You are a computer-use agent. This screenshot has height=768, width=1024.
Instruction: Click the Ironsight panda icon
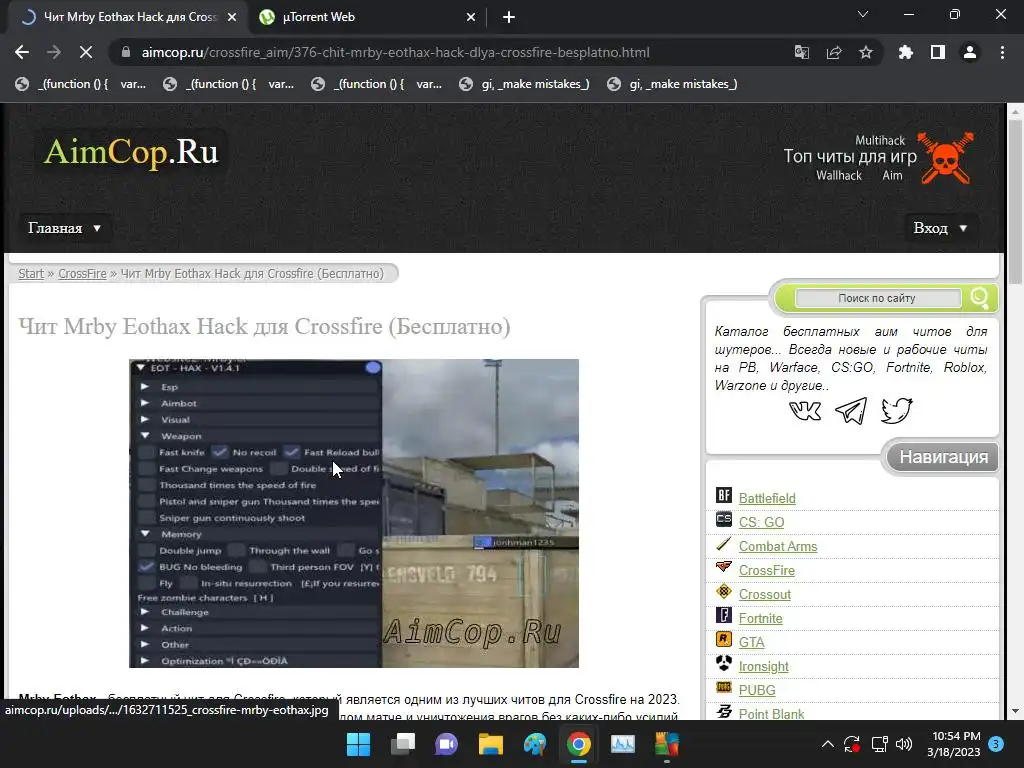[724, 664]
